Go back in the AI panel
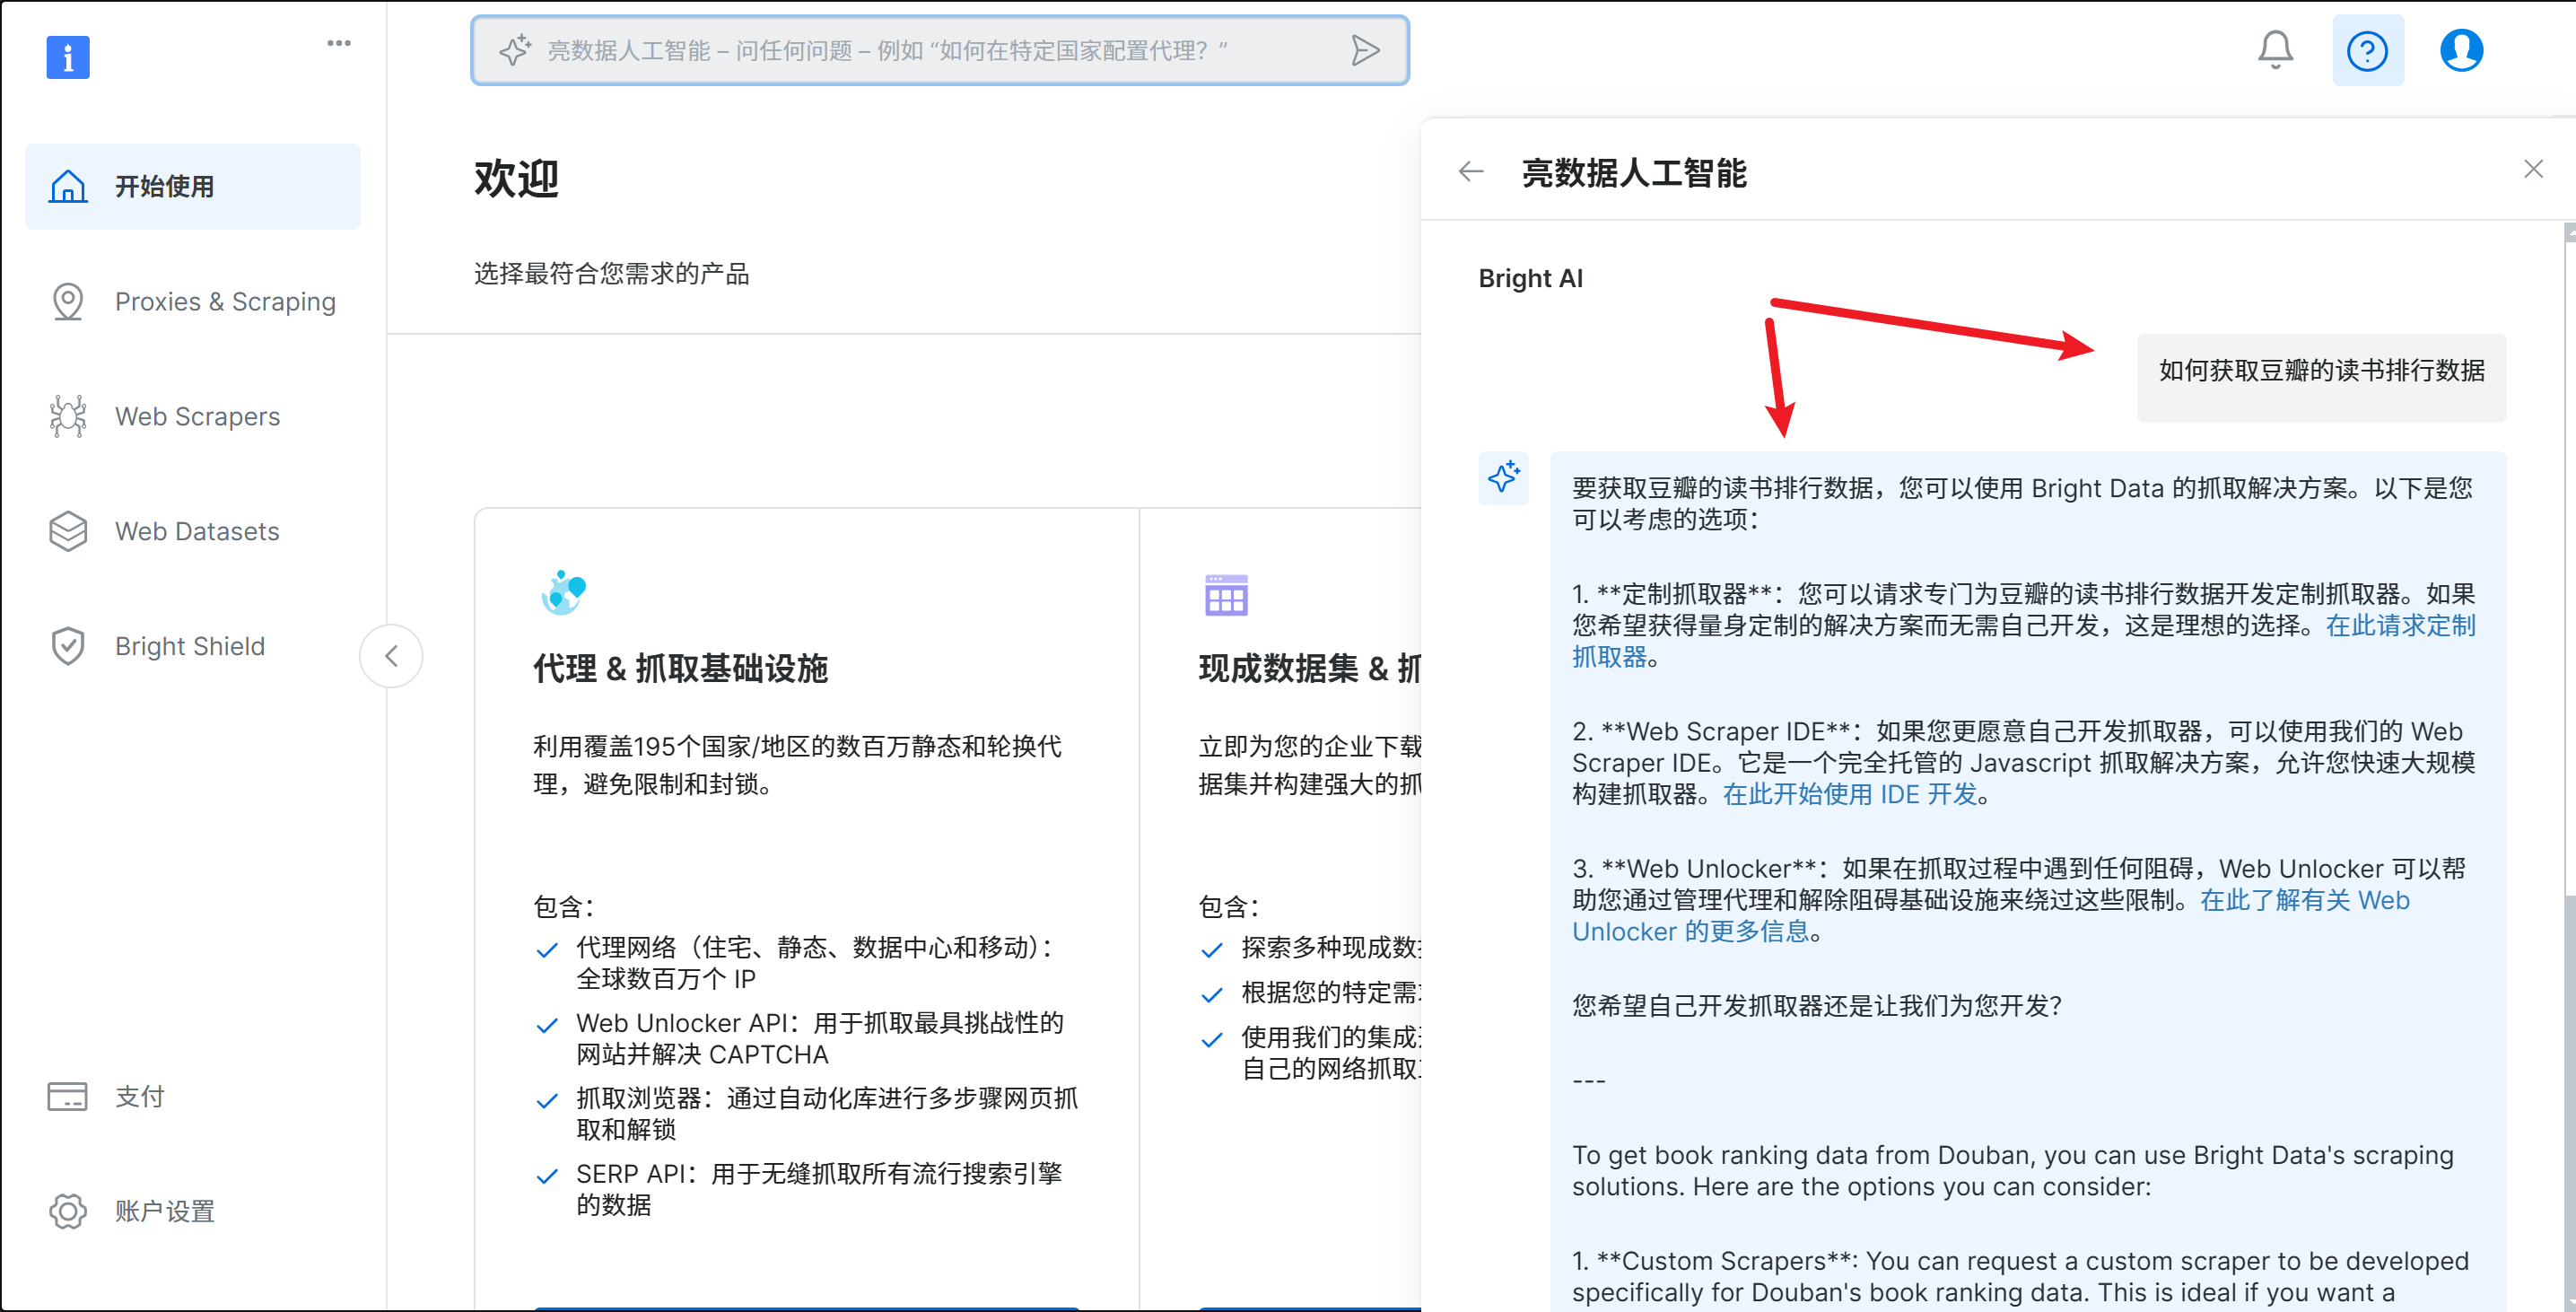Image resolution: width=2576 pixels, height=1312 pixels. click(x=1471, y=172)
